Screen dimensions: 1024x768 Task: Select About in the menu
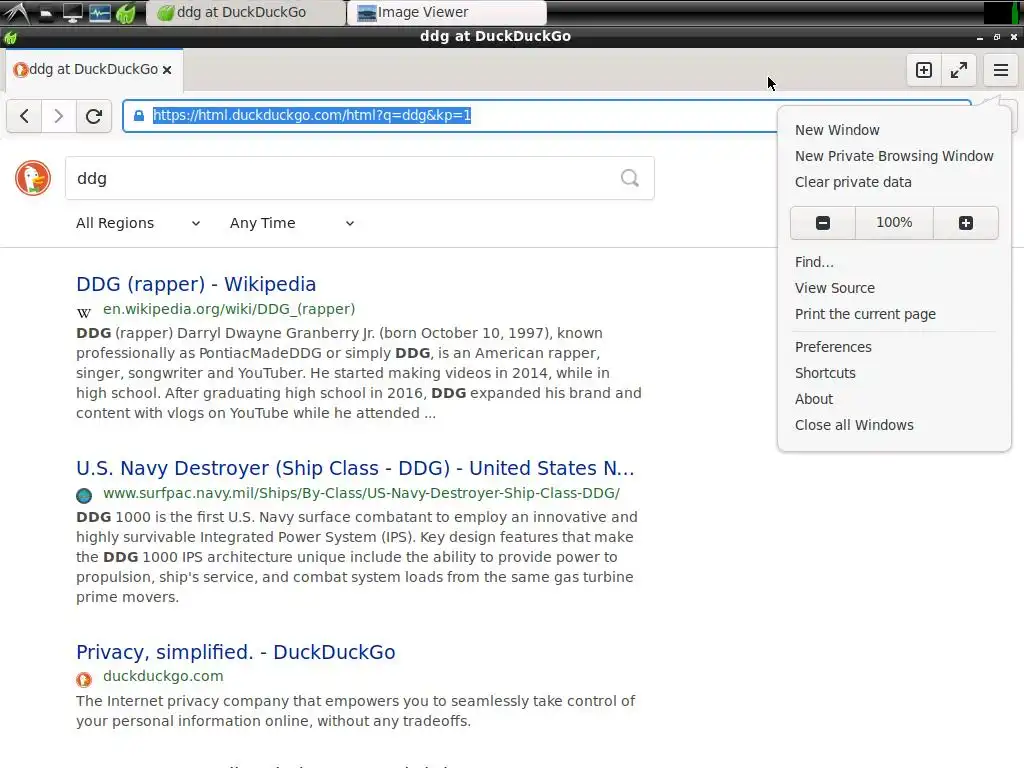tap(814, 399)
